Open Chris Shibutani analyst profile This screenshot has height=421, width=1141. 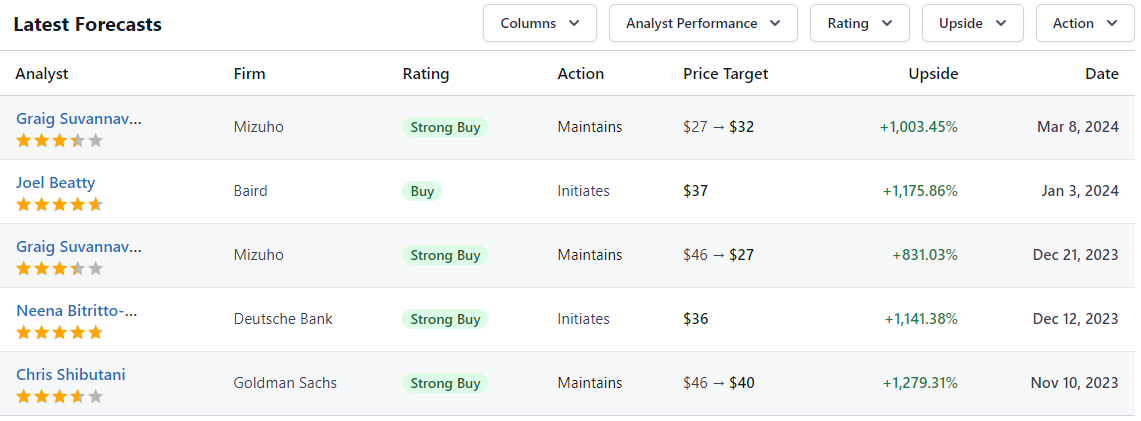71,374
